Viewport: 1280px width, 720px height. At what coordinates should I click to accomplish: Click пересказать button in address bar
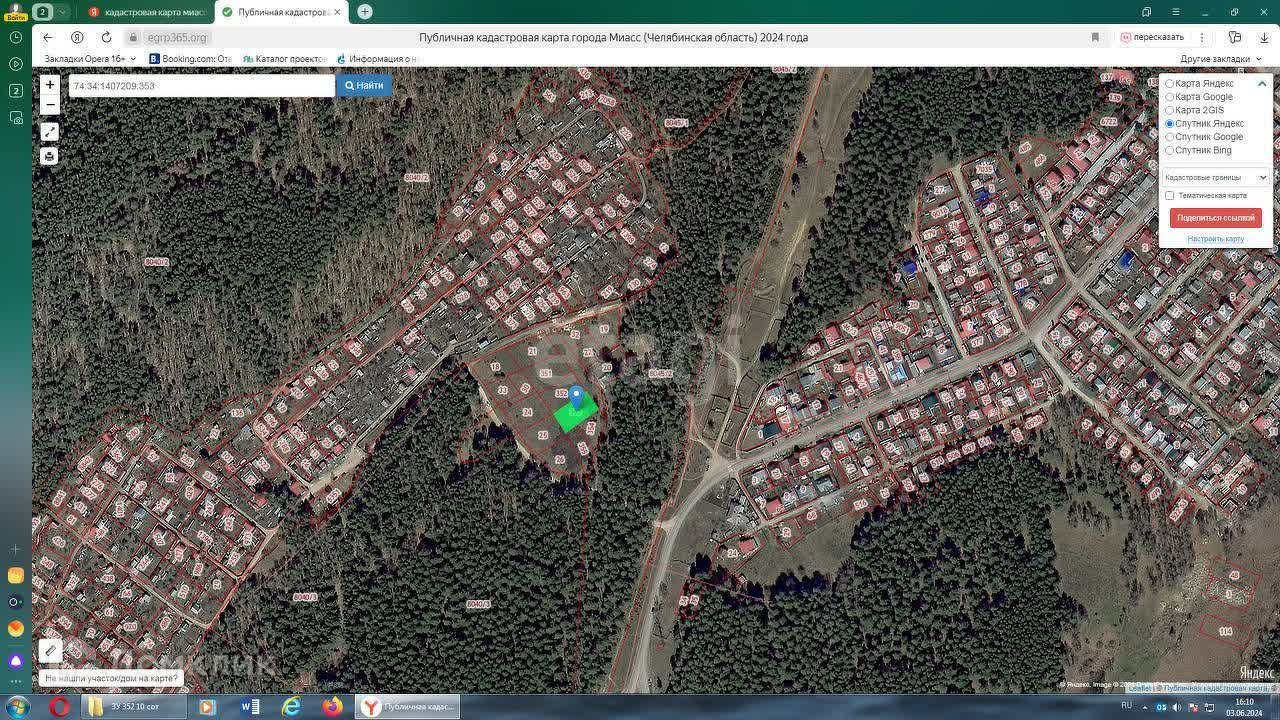1152,37
